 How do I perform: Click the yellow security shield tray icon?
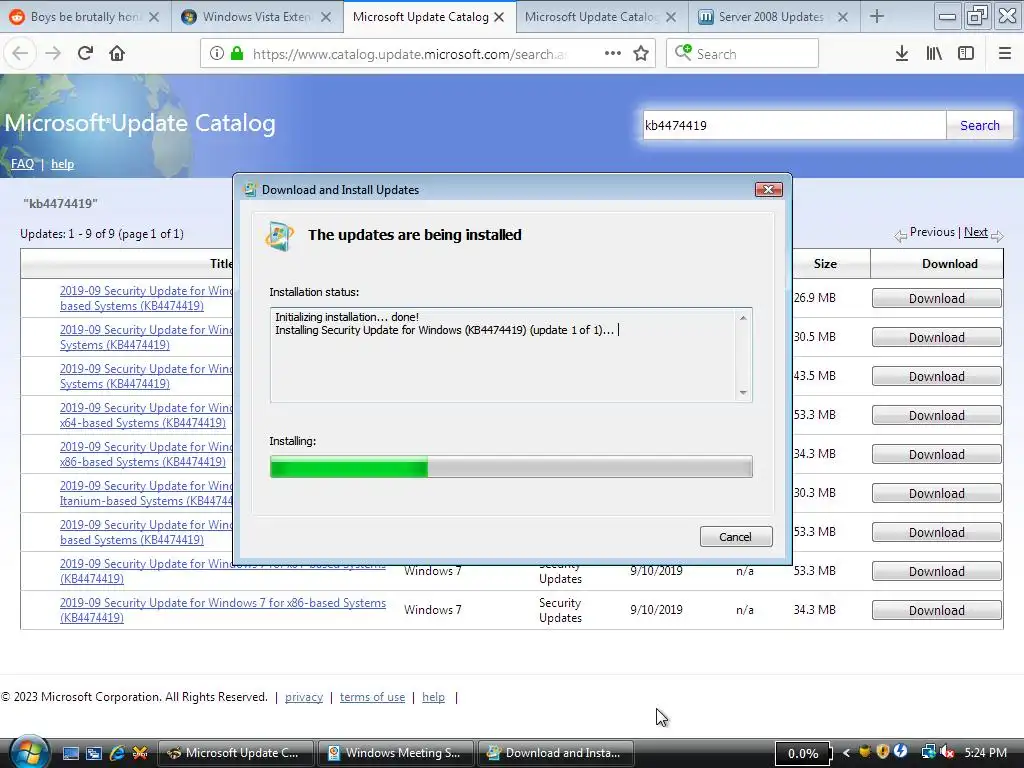point(883,752)
